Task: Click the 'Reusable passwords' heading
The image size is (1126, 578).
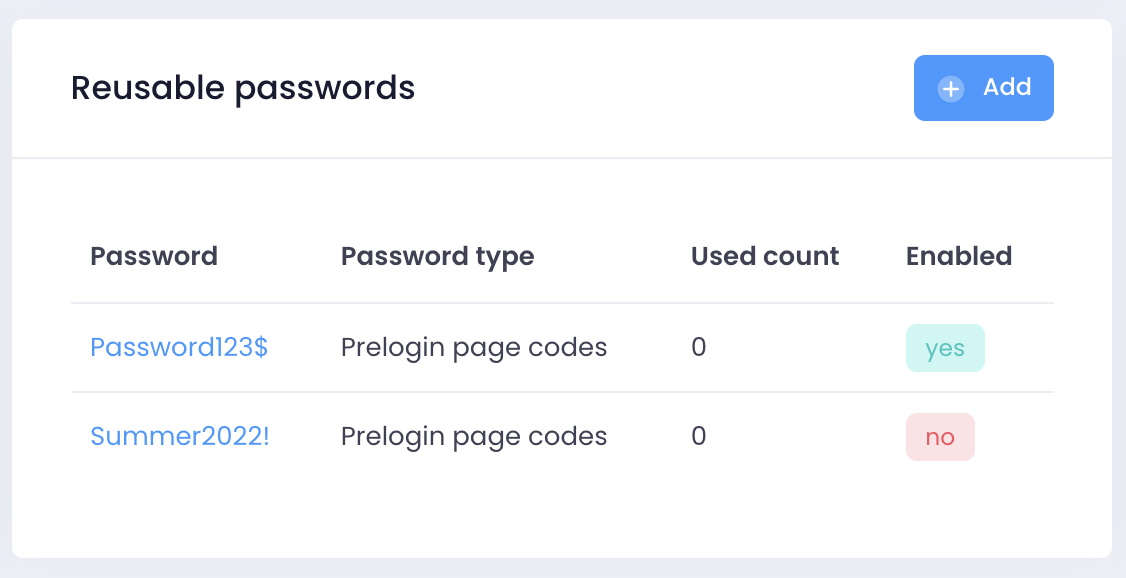Action: pyautogui.click(x=243, y=88)
